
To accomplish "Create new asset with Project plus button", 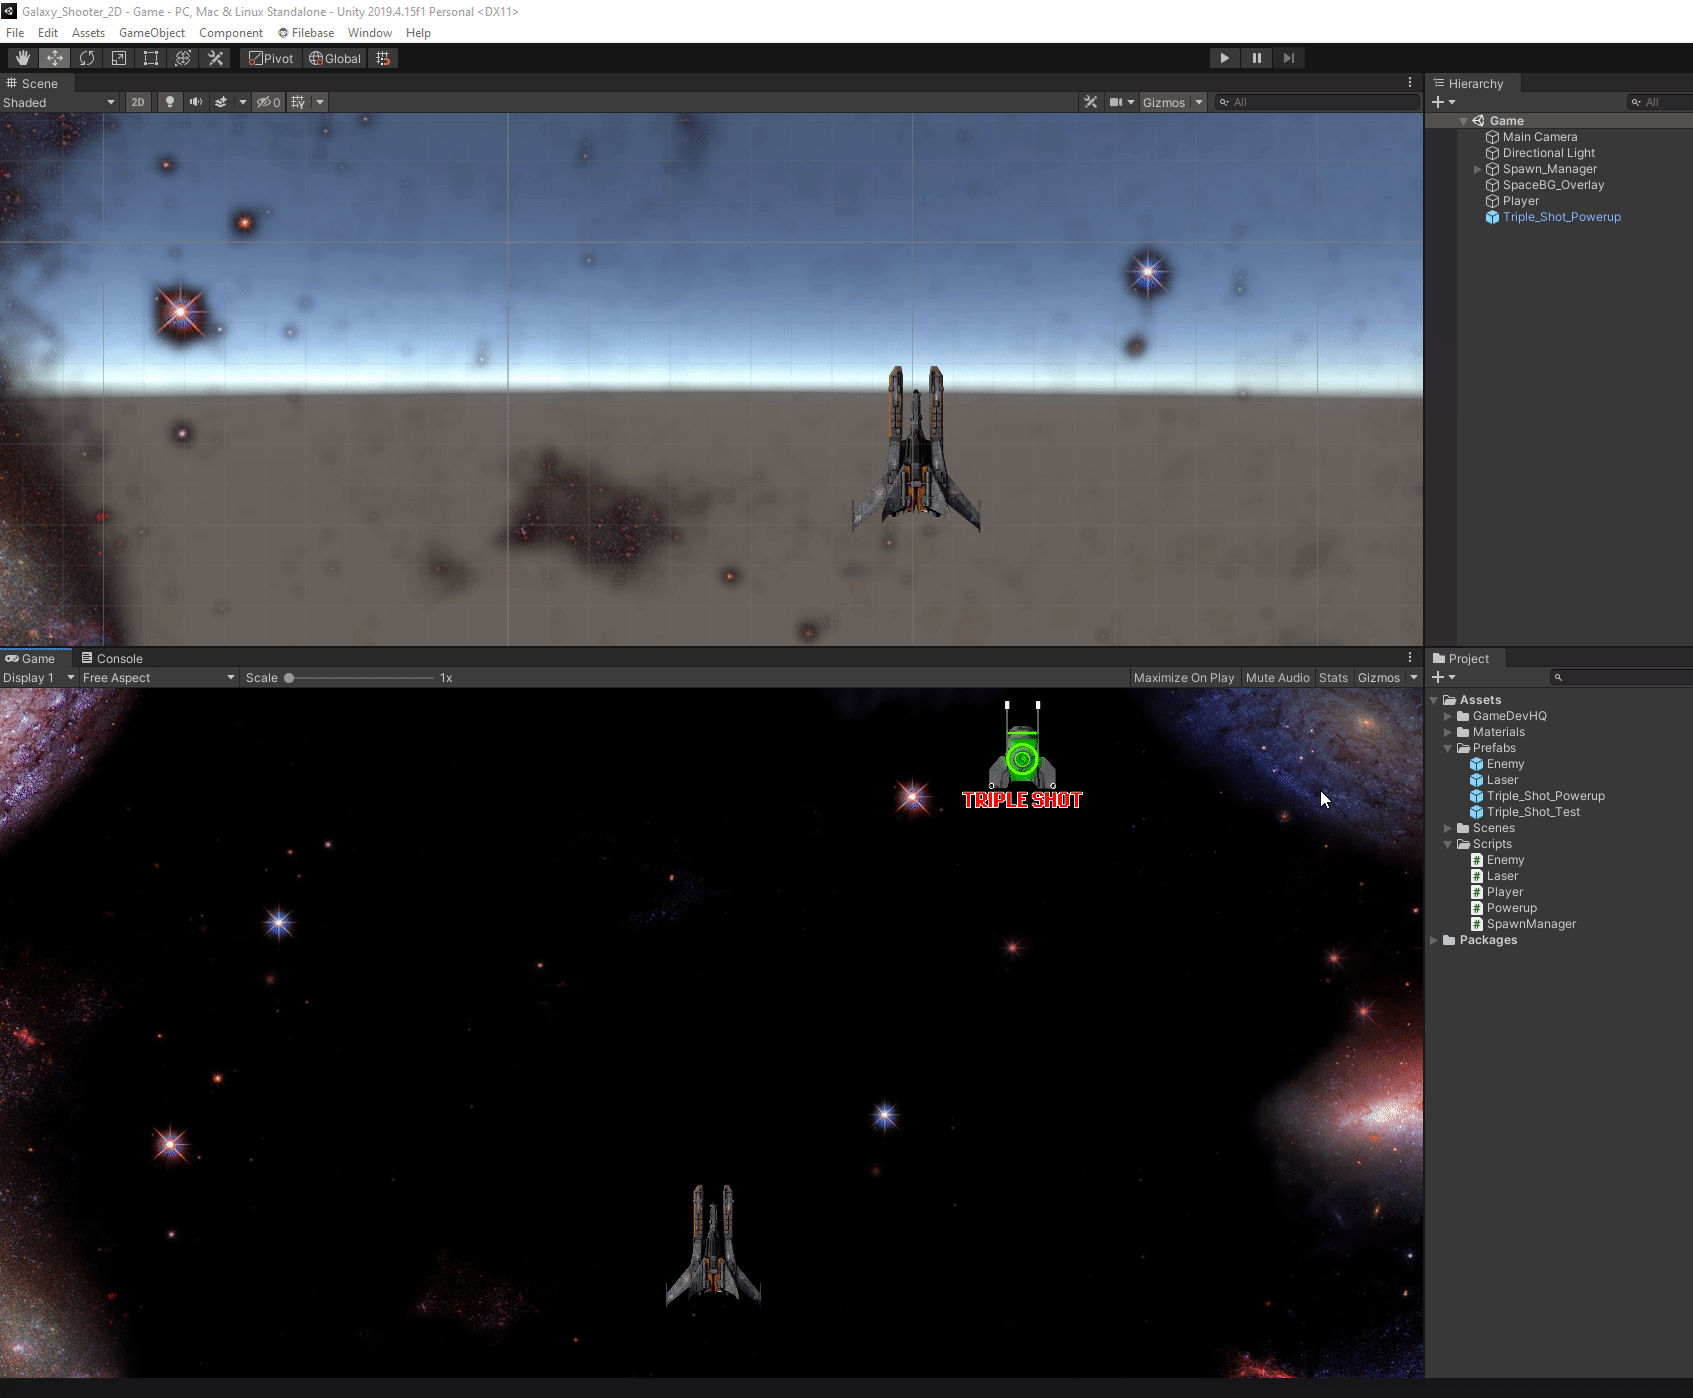I will coord(1444,677).
